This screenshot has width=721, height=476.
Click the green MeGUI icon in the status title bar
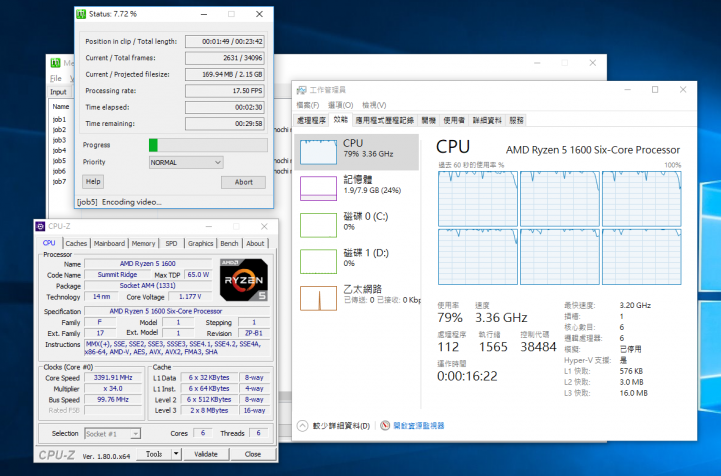[81, 14]
